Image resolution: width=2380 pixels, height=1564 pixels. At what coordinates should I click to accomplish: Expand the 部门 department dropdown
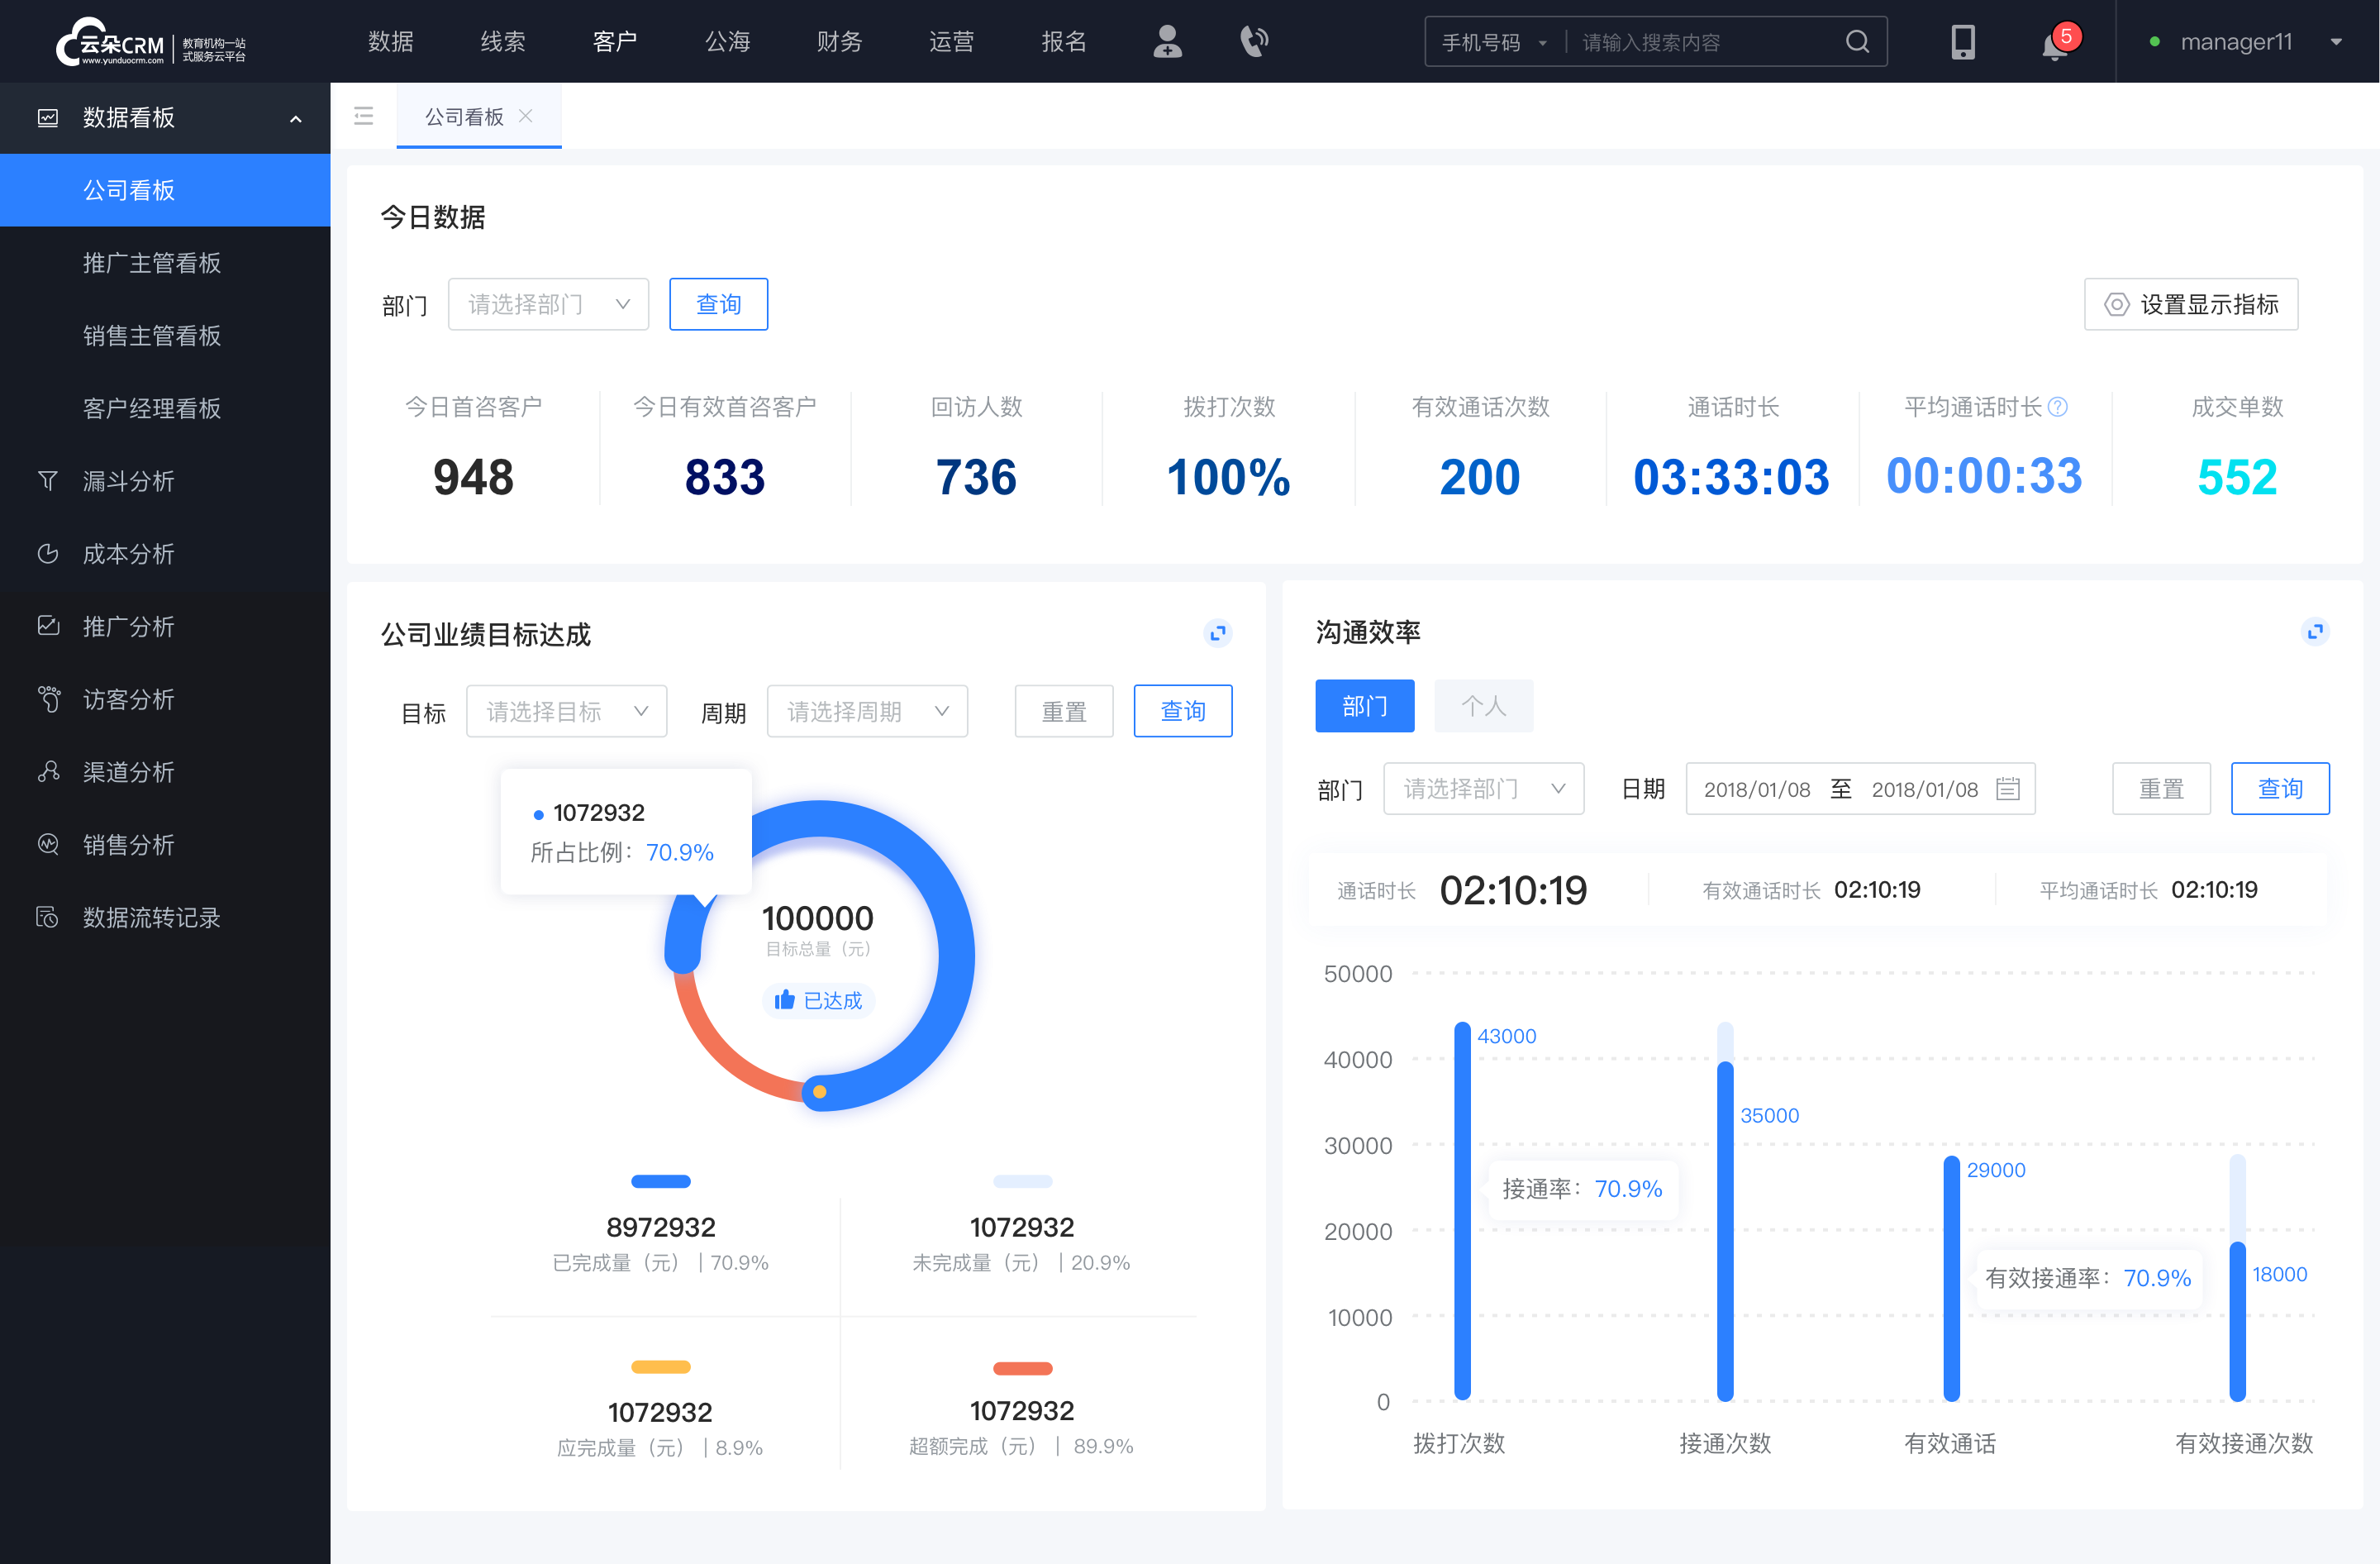pos(546,302)
